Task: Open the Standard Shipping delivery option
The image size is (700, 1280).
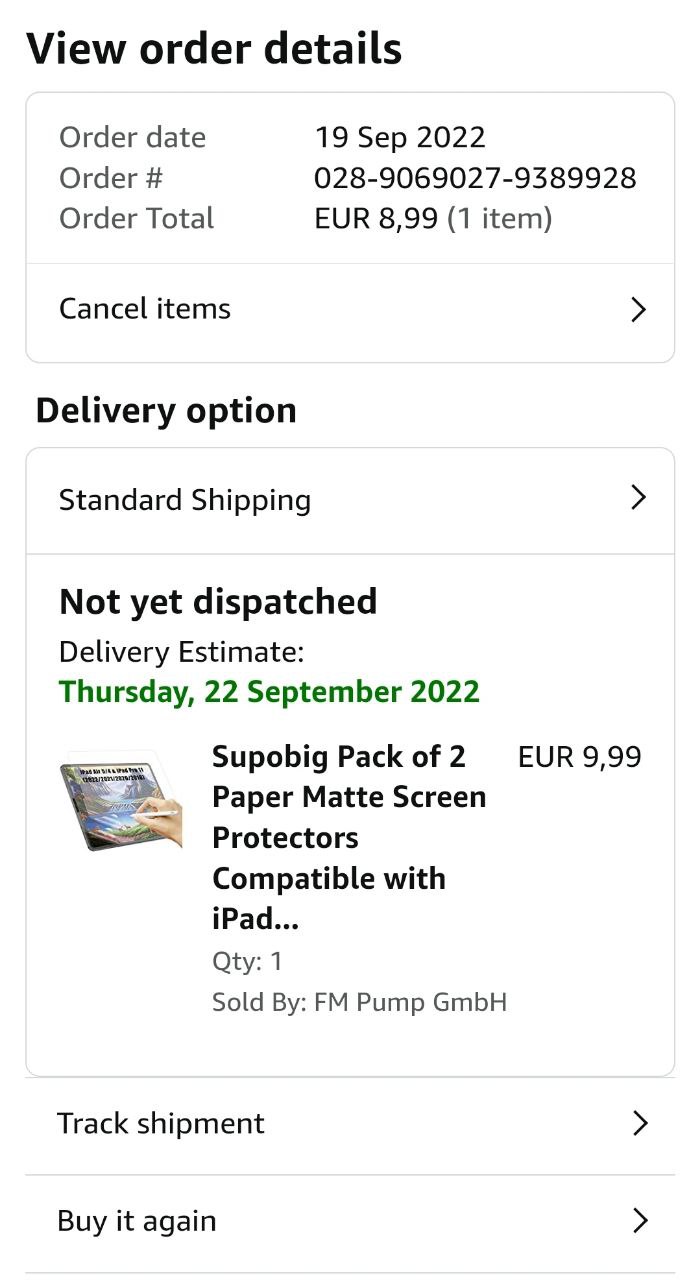Action: (185, 500)
